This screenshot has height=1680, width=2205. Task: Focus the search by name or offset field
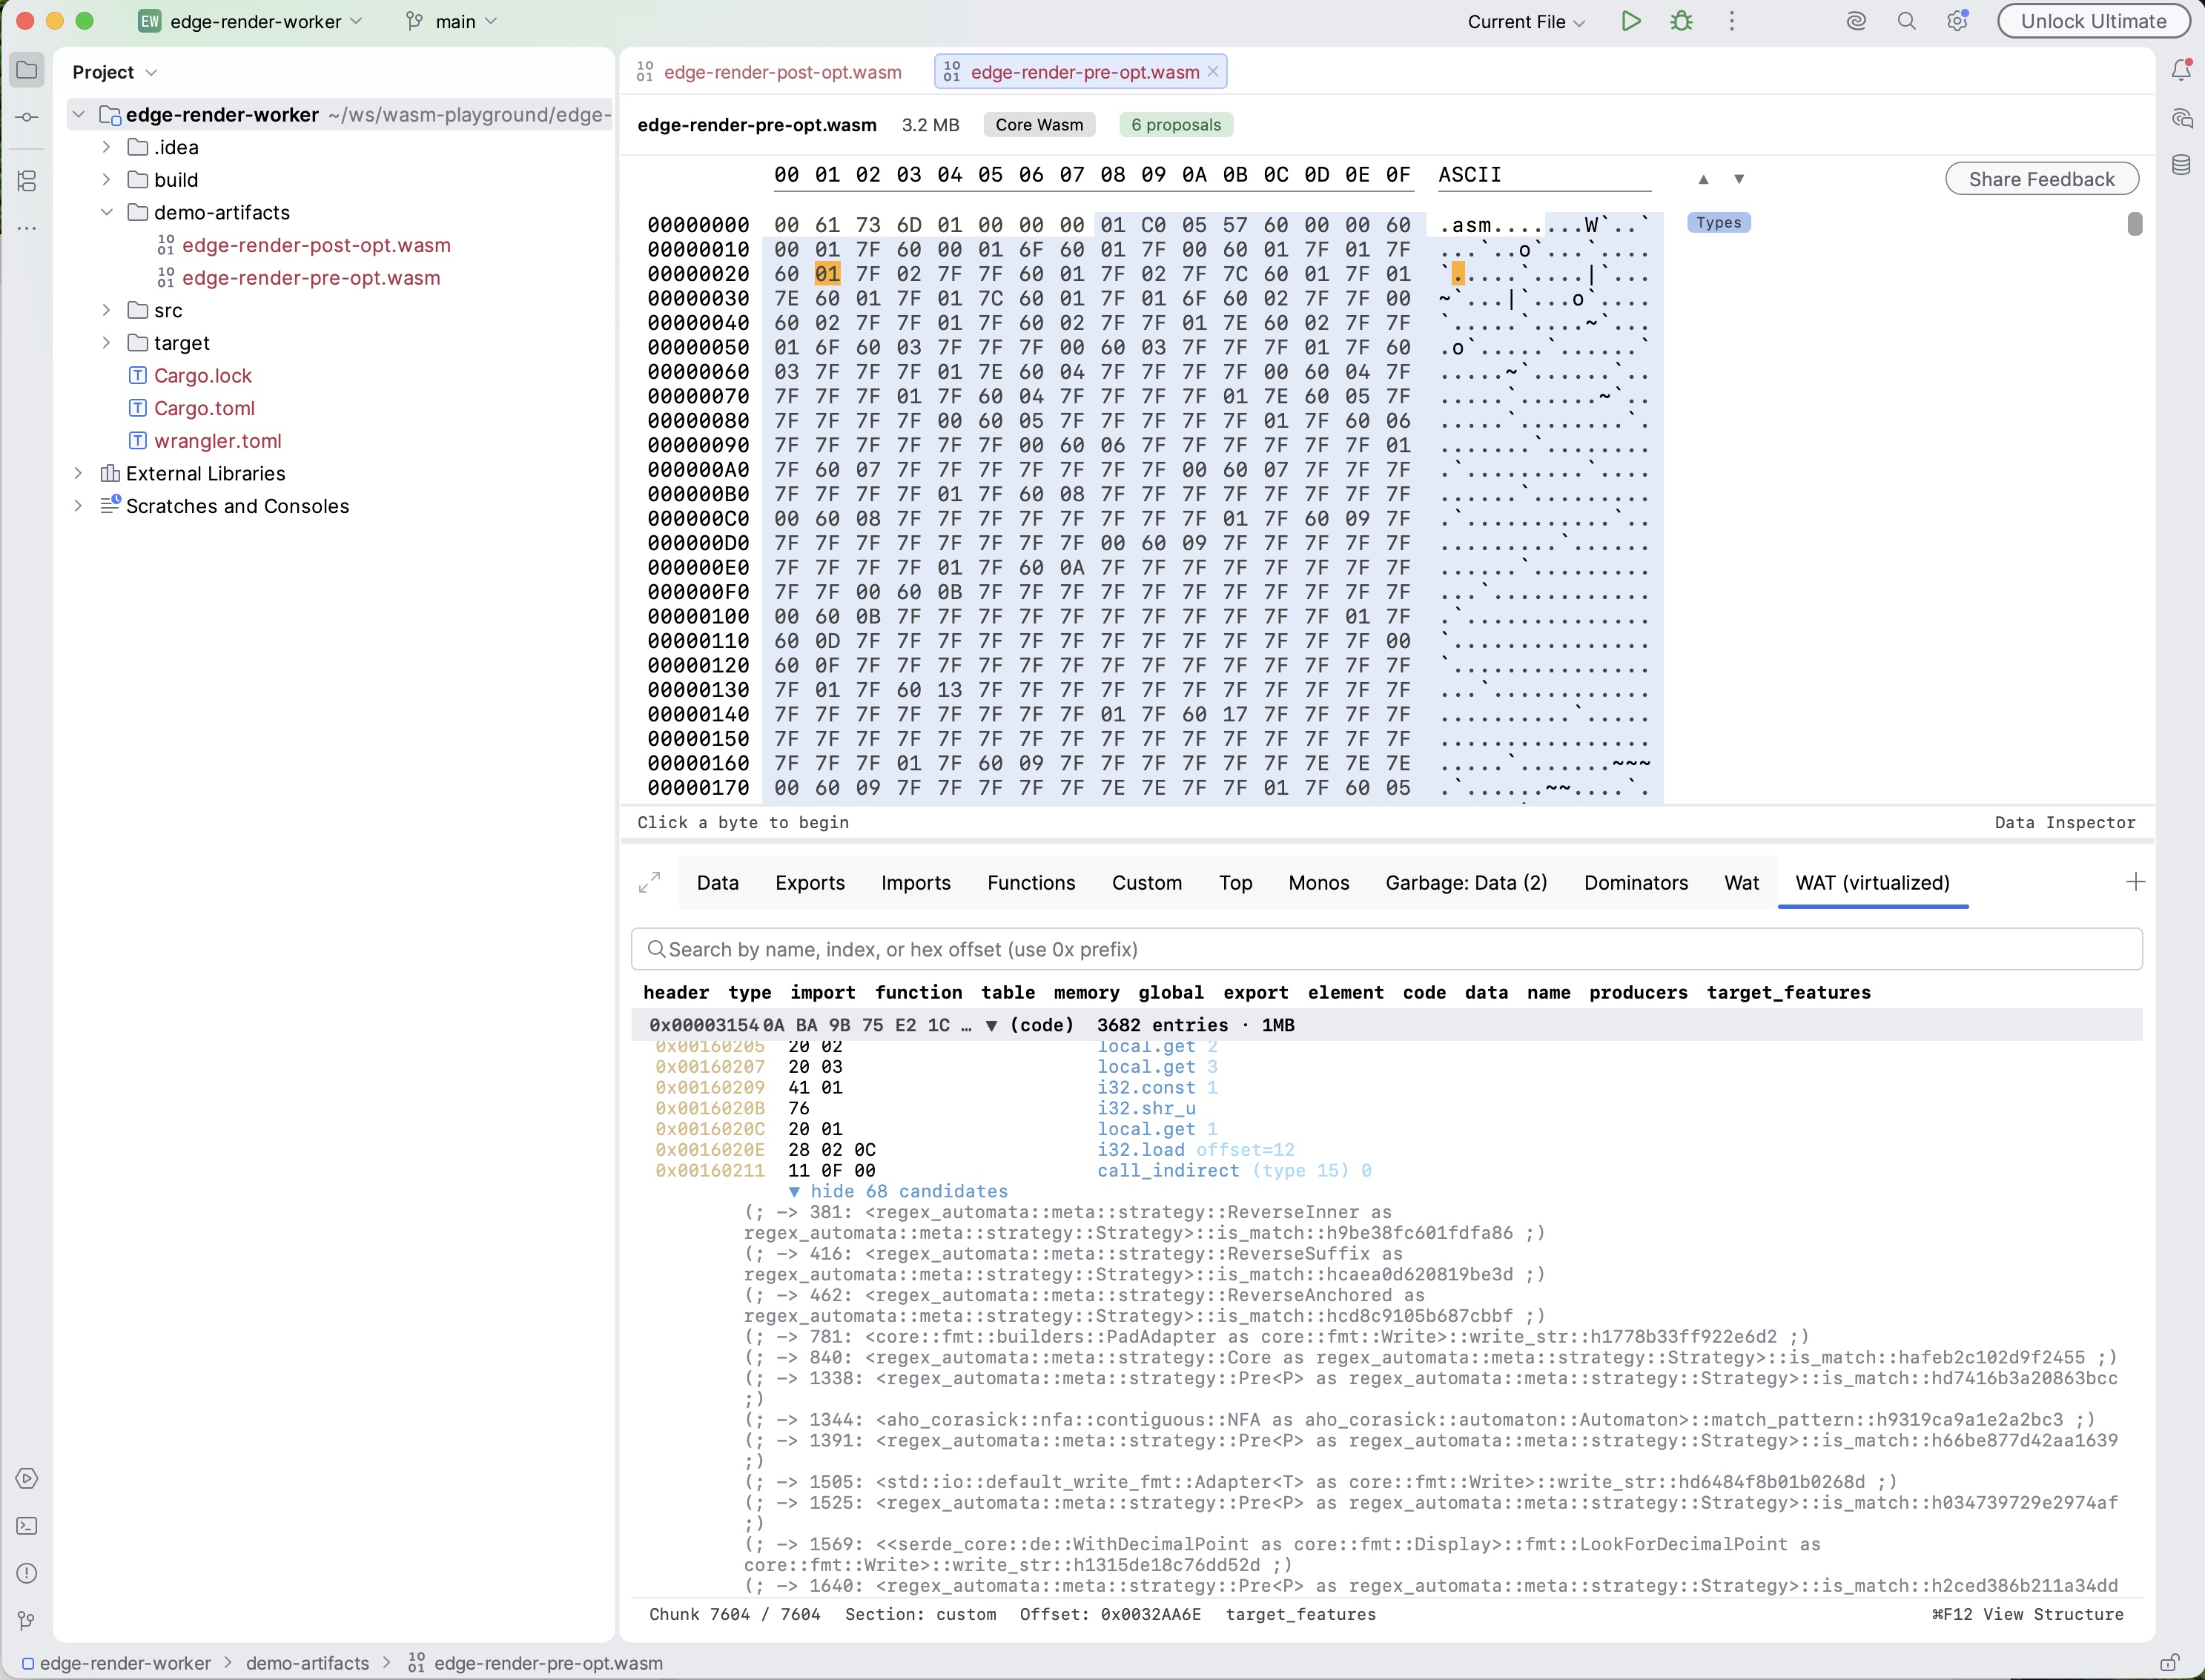(x=1386, y=949)
